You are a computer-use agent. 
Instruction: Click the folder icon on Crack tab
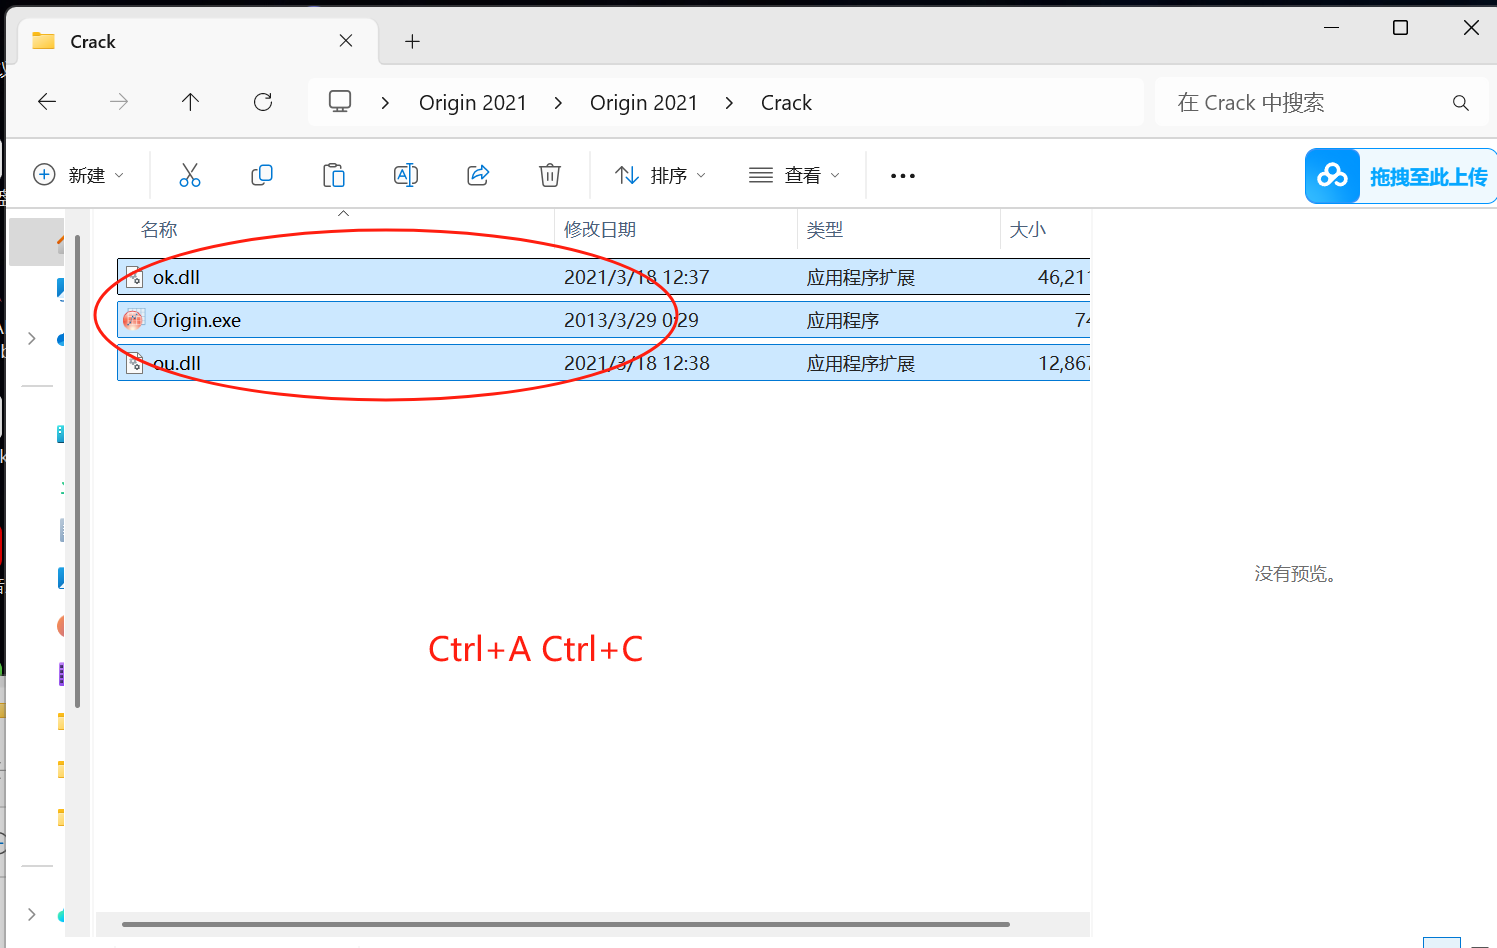pyautogui.click(x=43, y=41)
